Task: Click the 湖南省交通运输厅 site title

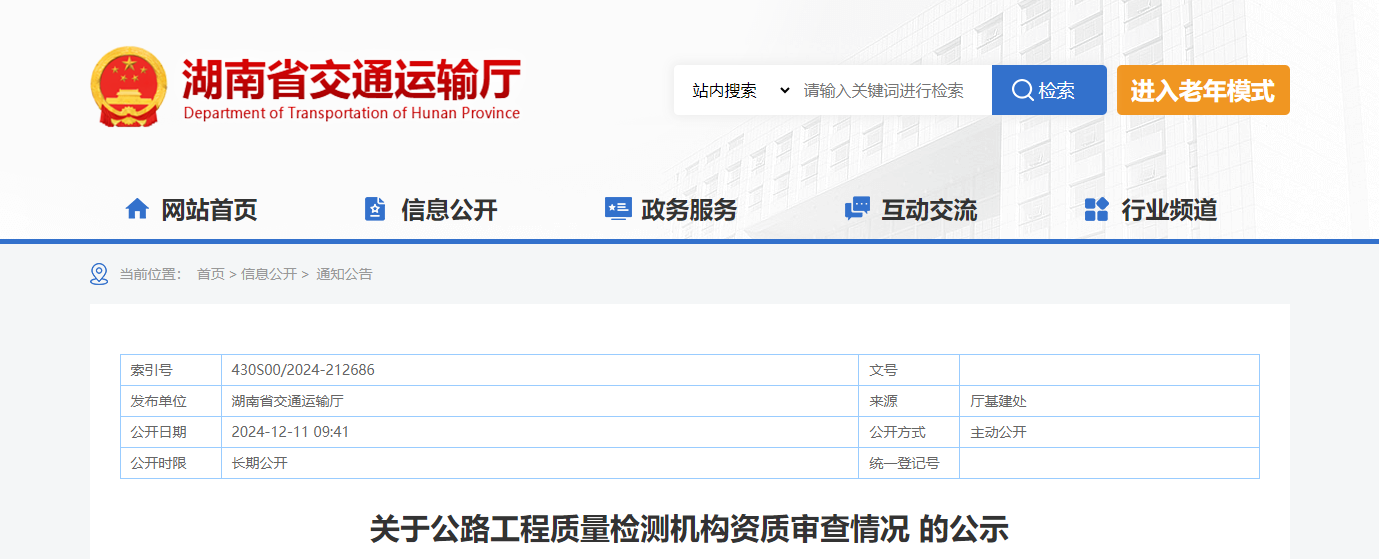Action: (351, 80)
